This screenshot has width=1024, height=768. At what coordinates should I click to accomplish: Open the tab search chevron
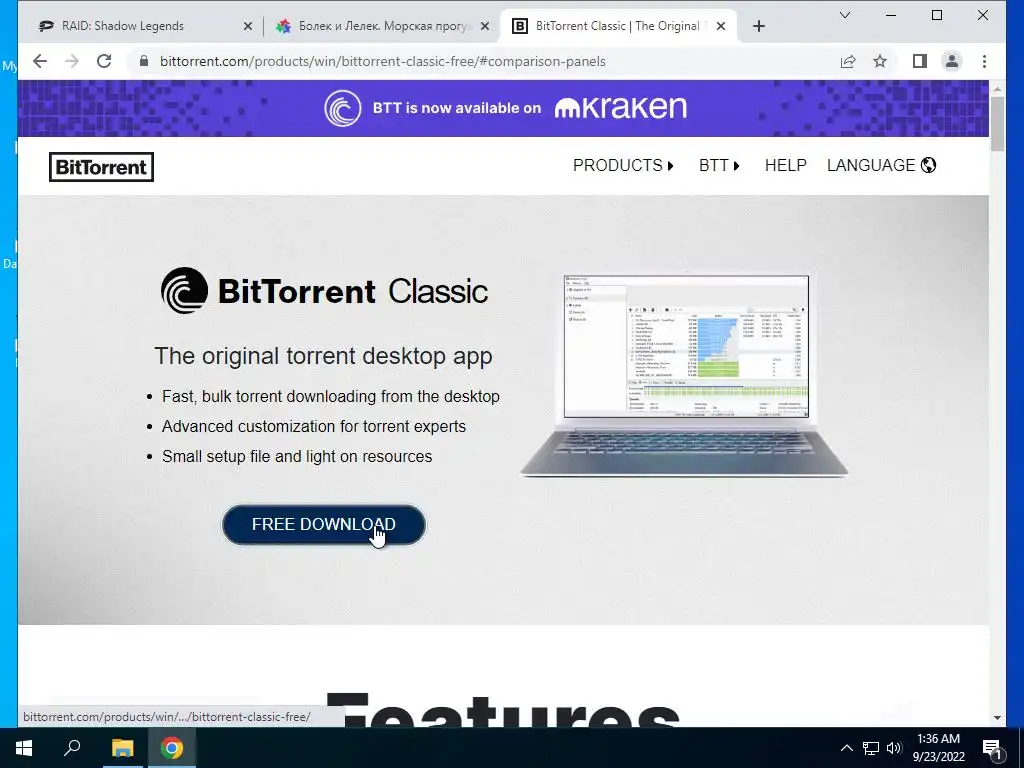pos(844,15)
